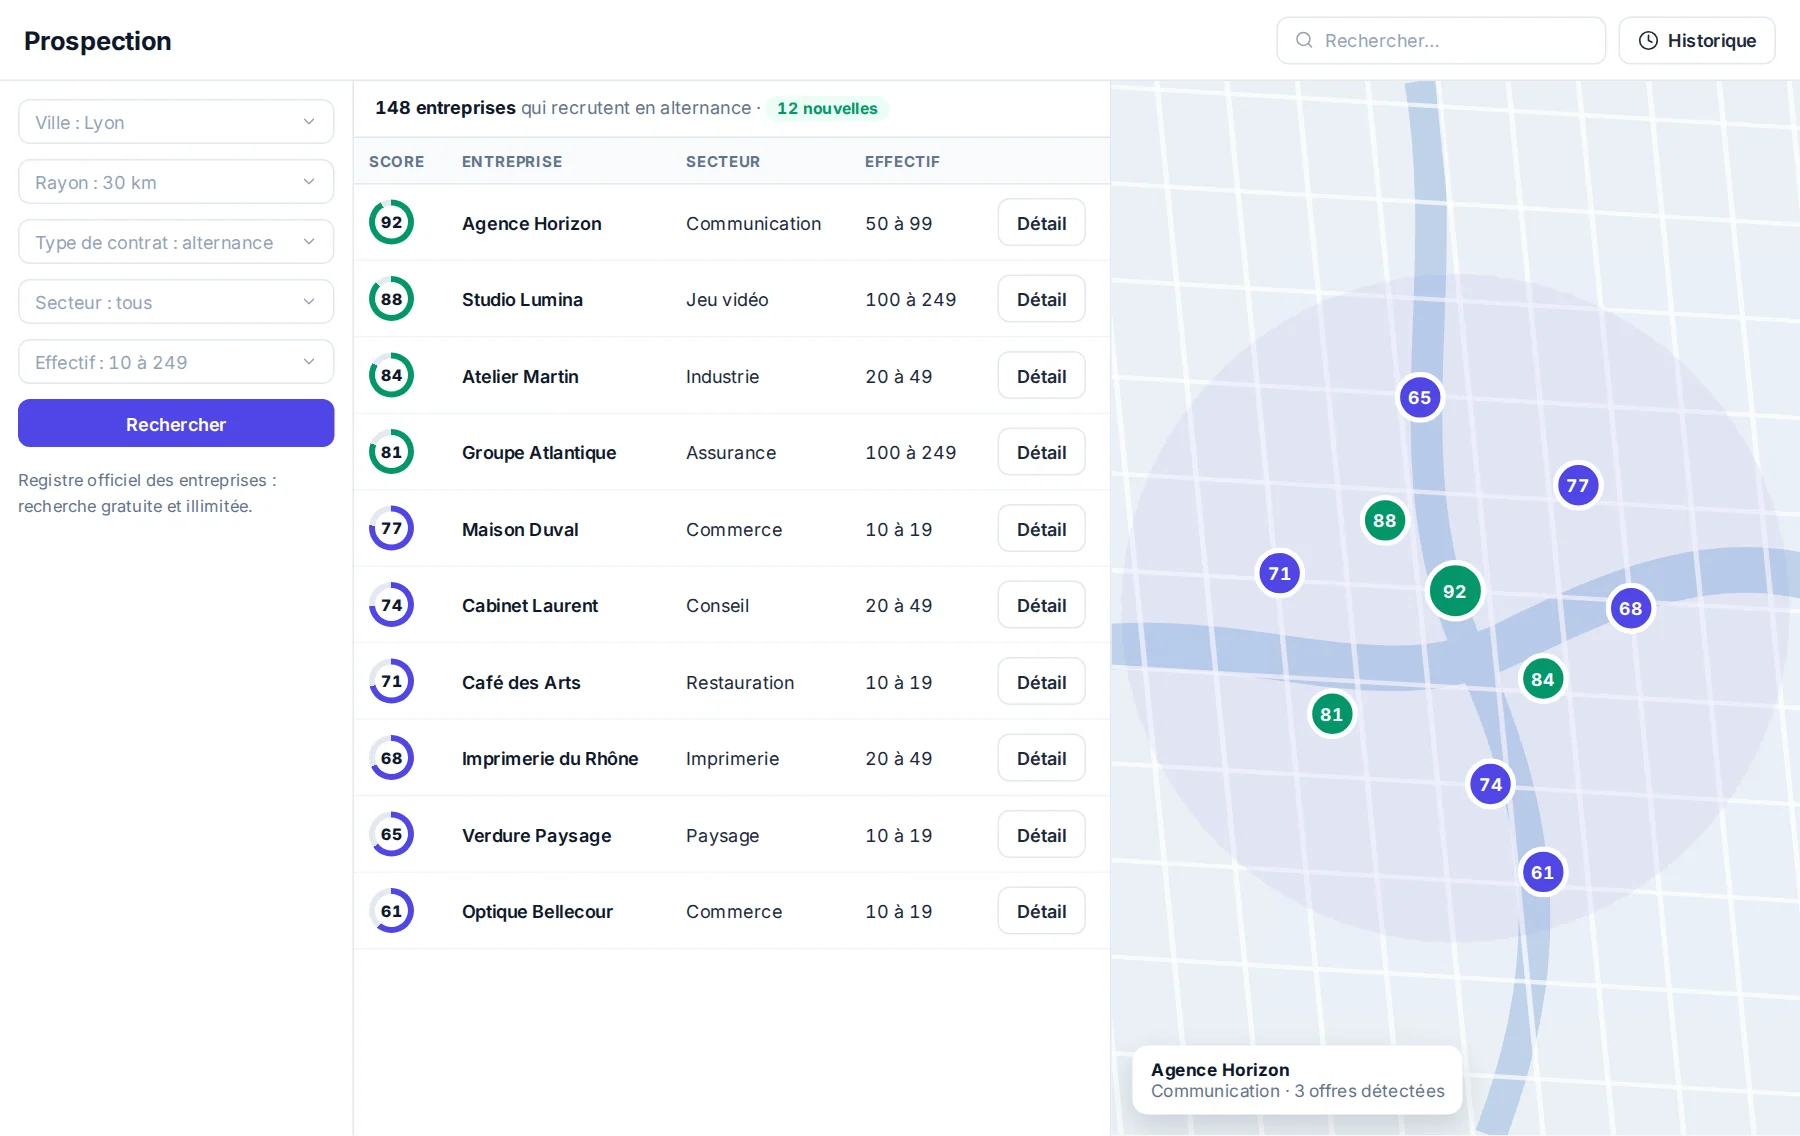Click the EFFECTIF column header
The height and width of the screenshot is (1136, 1800).
tap(902, 161)
